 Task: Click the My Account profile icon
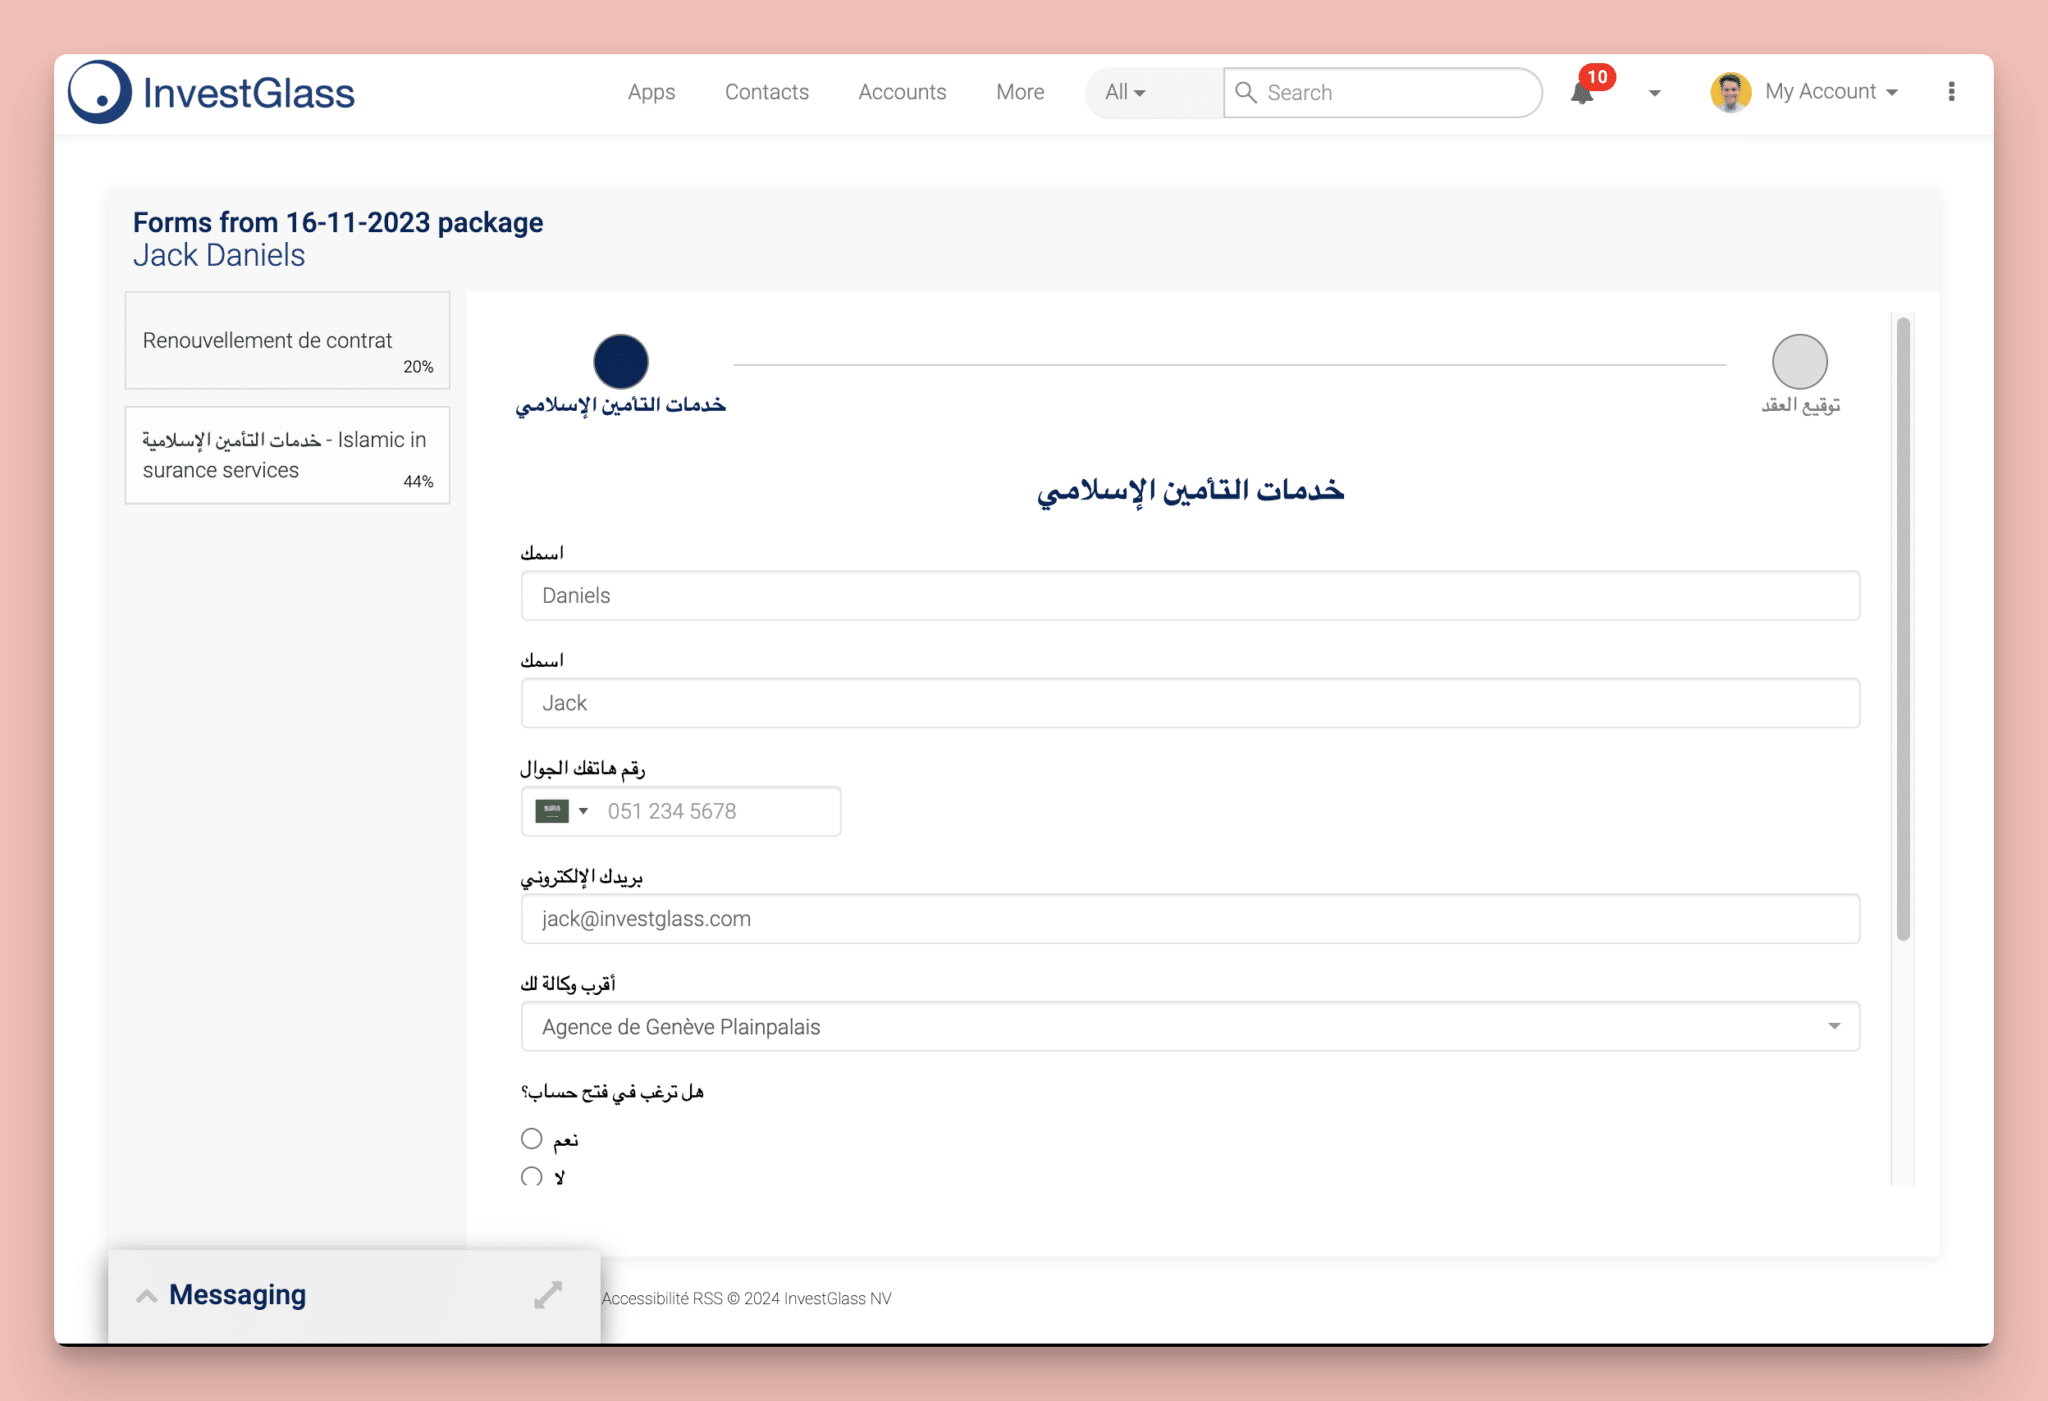coord(1732,92)
